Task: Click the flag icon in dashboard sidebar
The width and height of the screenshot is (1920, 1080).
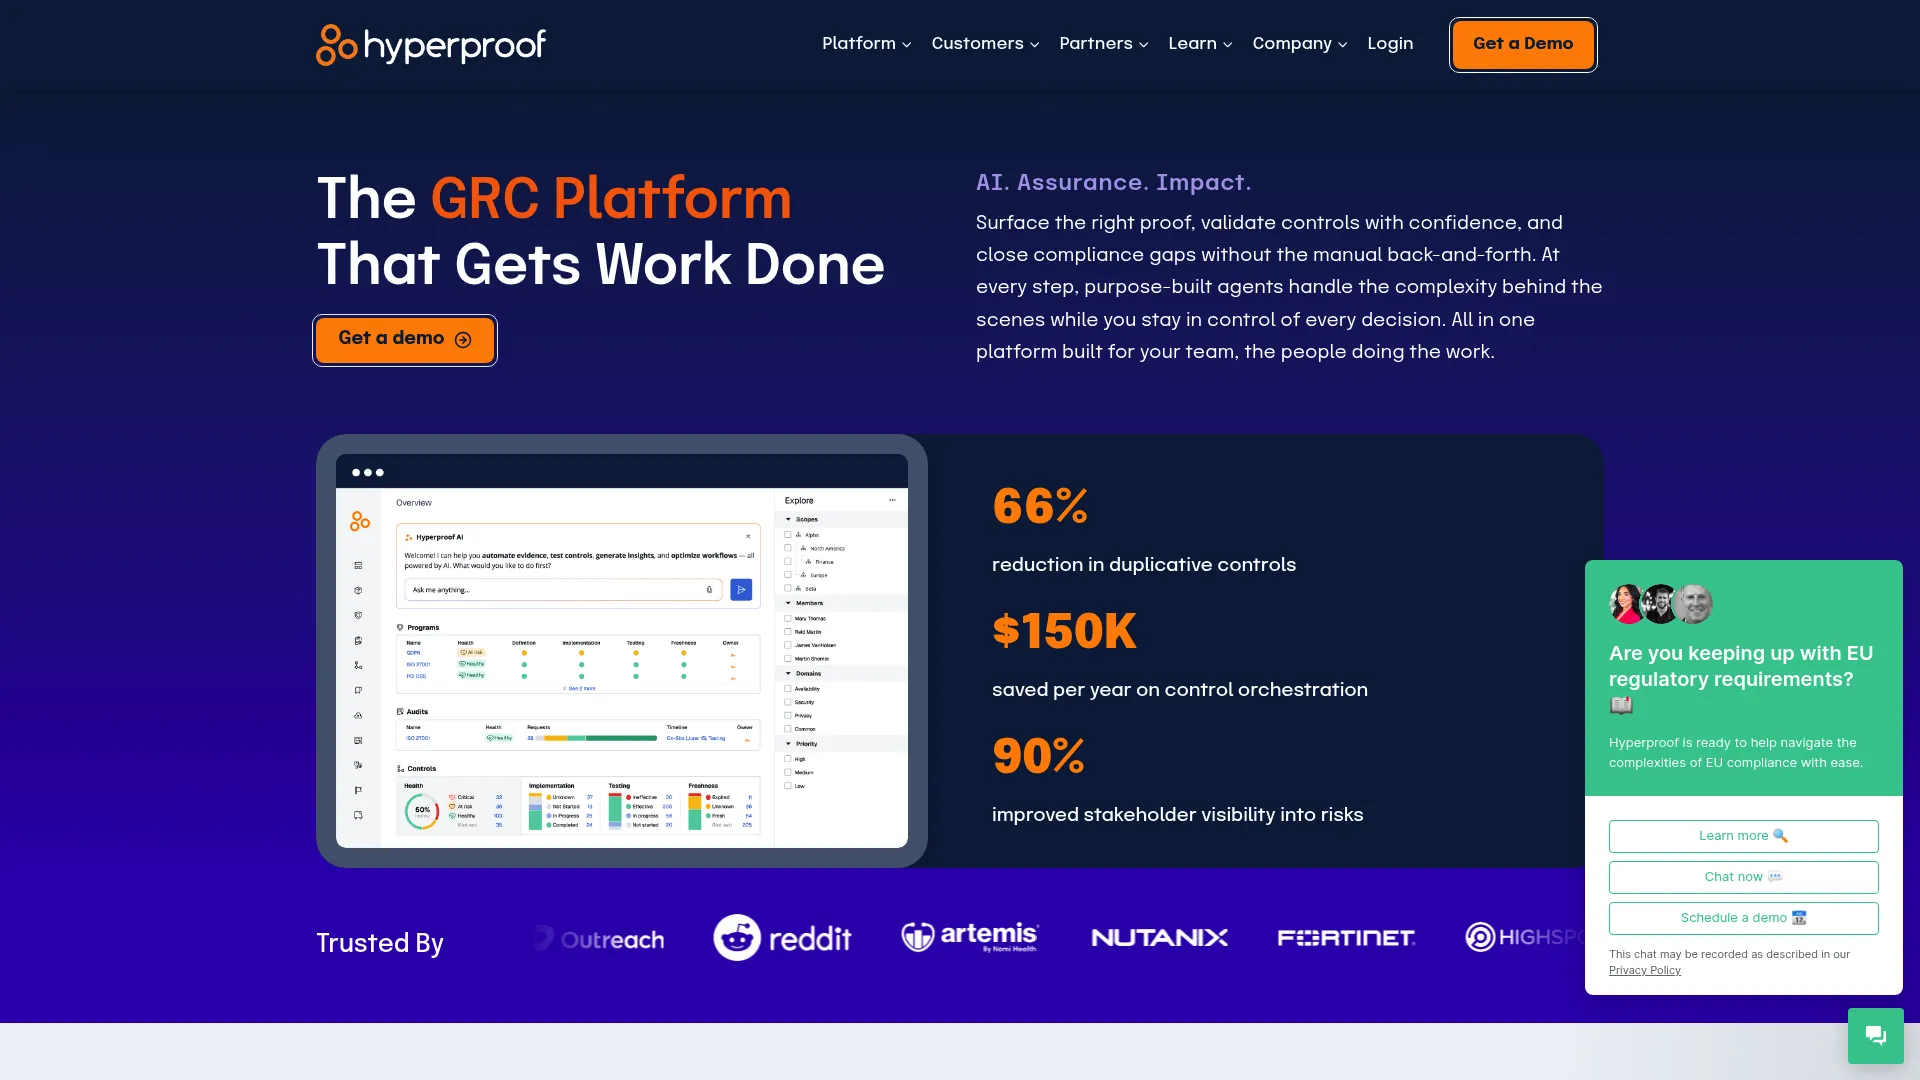Action: (x=358, y=790)
